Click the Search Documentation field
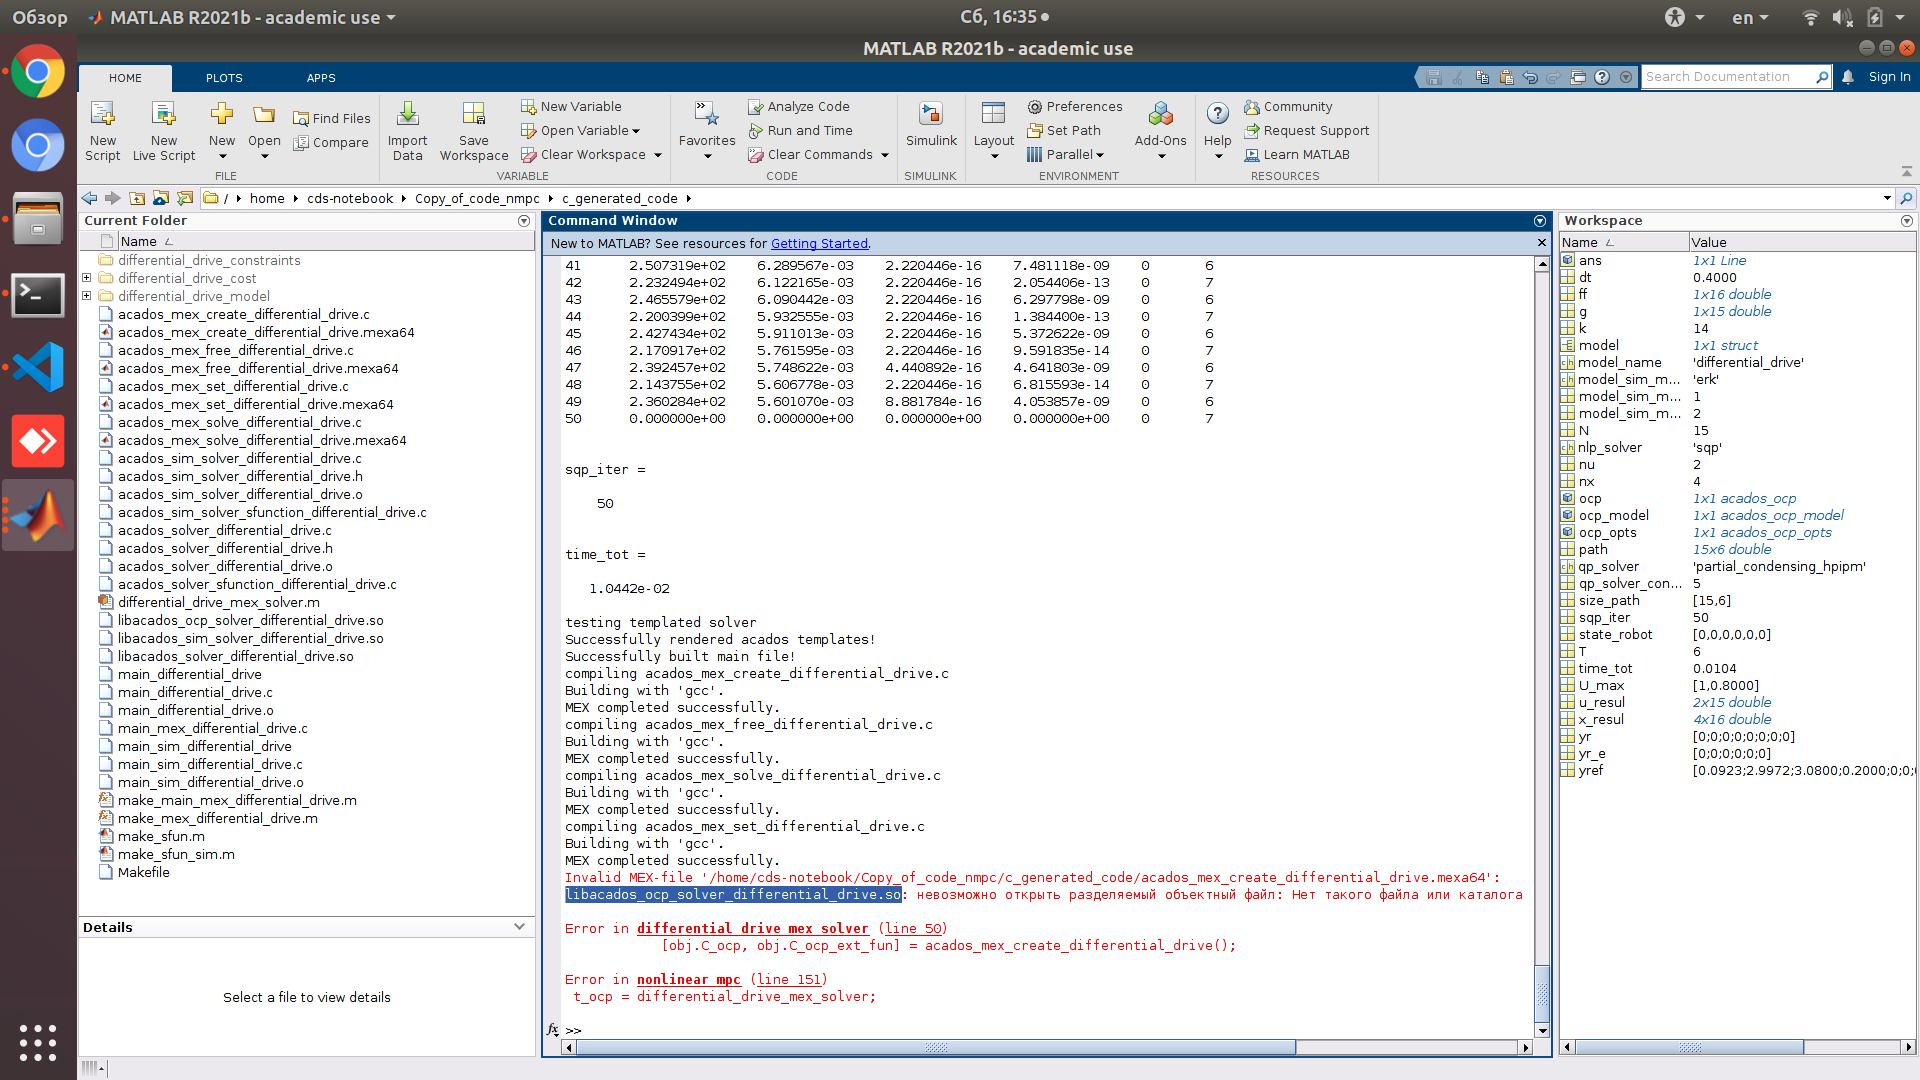Screen dimensions: 1920x1080 (1730, 76)
